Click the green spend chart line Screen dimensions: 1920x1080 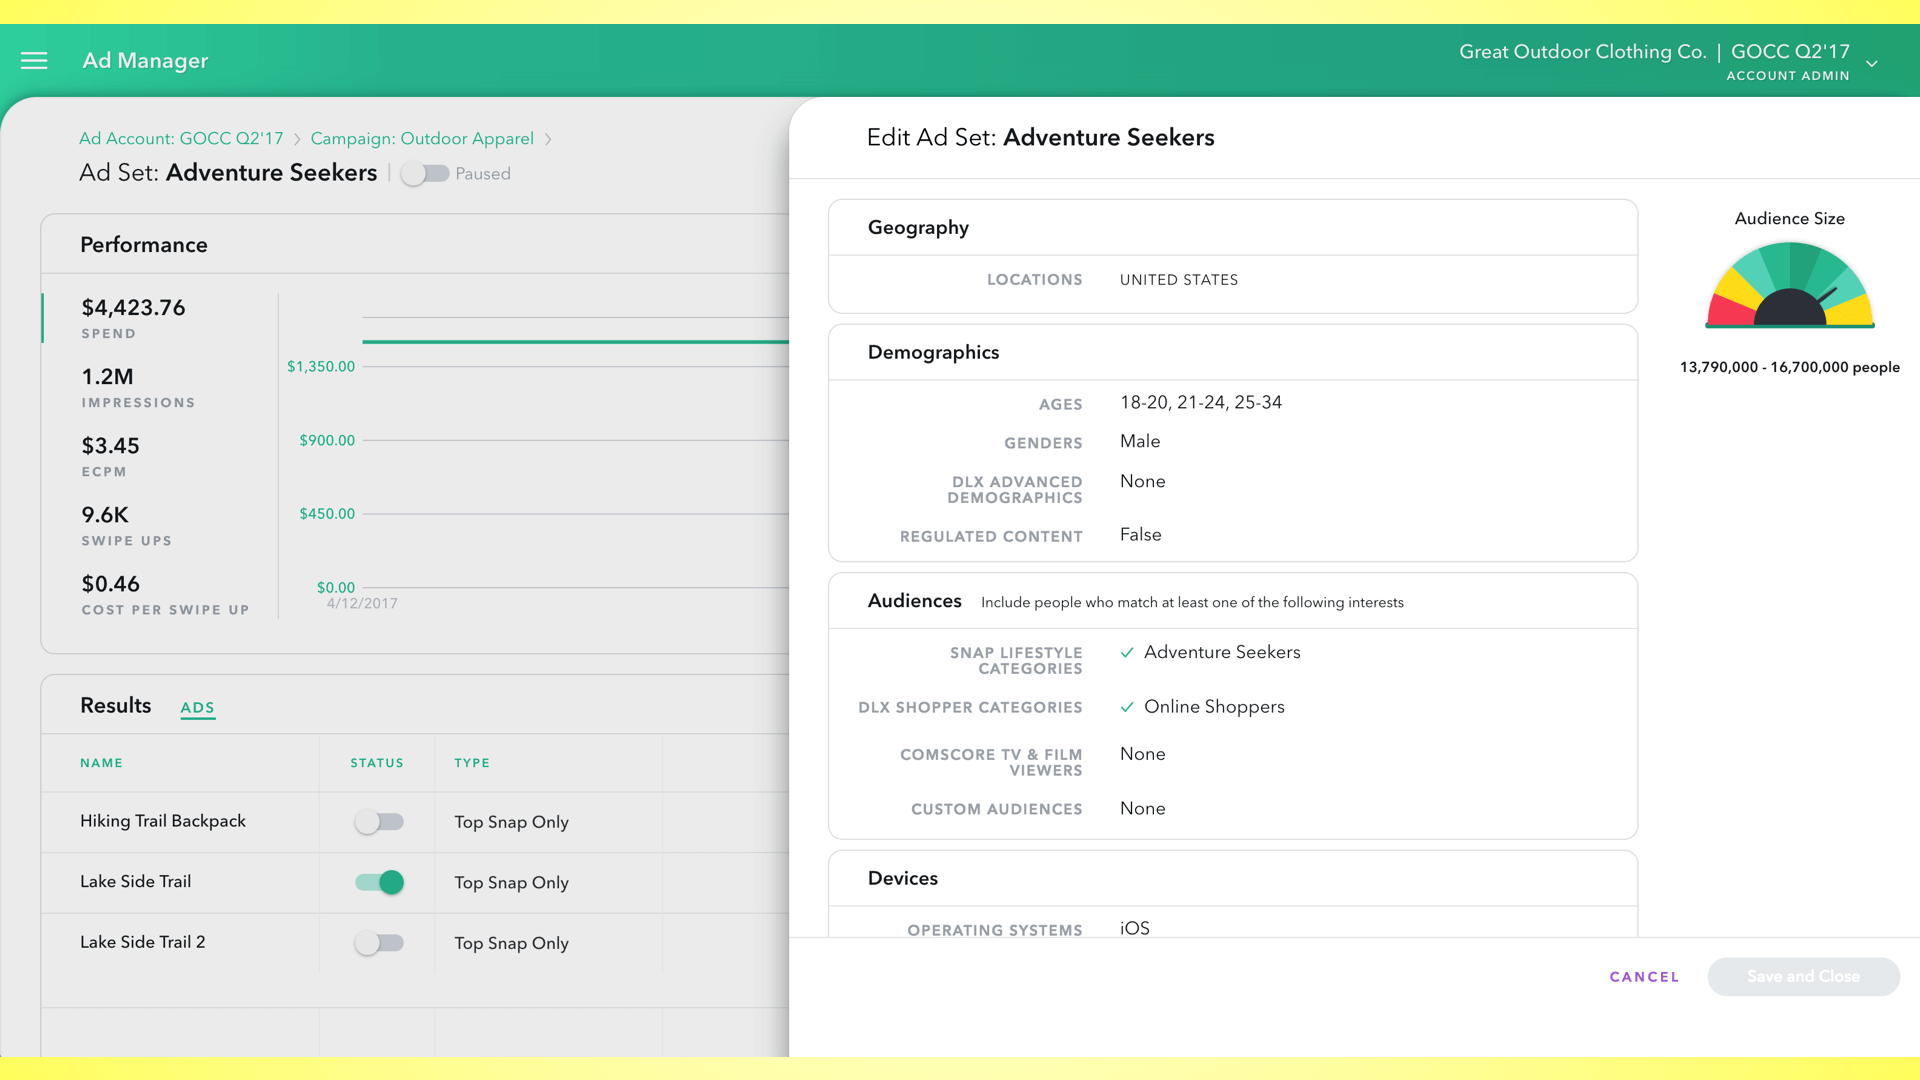(x=575, y=342)
